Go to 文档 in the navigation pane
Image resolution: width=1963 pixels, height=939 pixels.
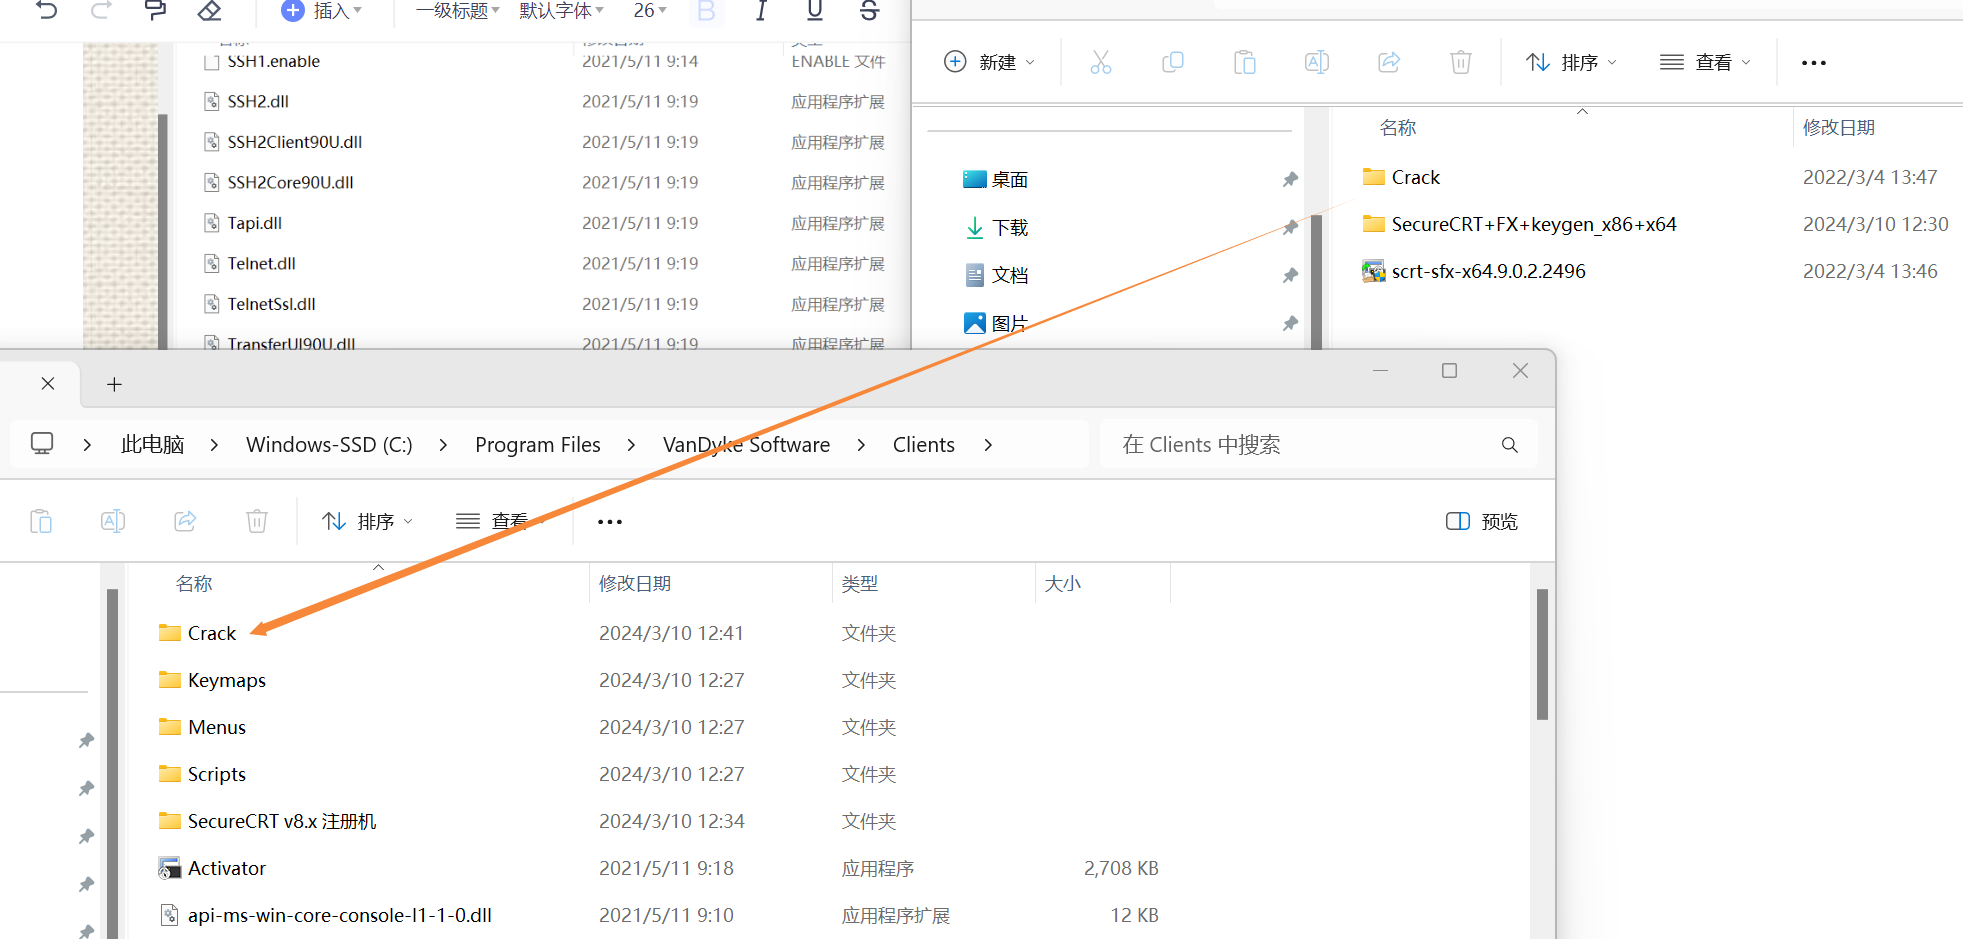click(996, 276)
